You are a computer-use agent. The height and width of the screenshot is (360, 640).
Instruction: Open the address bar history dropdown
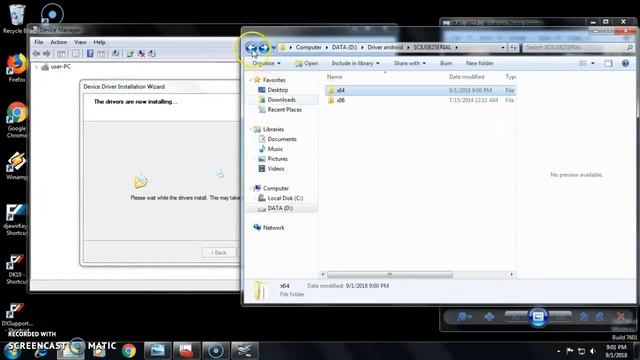(x=502, y=48)
